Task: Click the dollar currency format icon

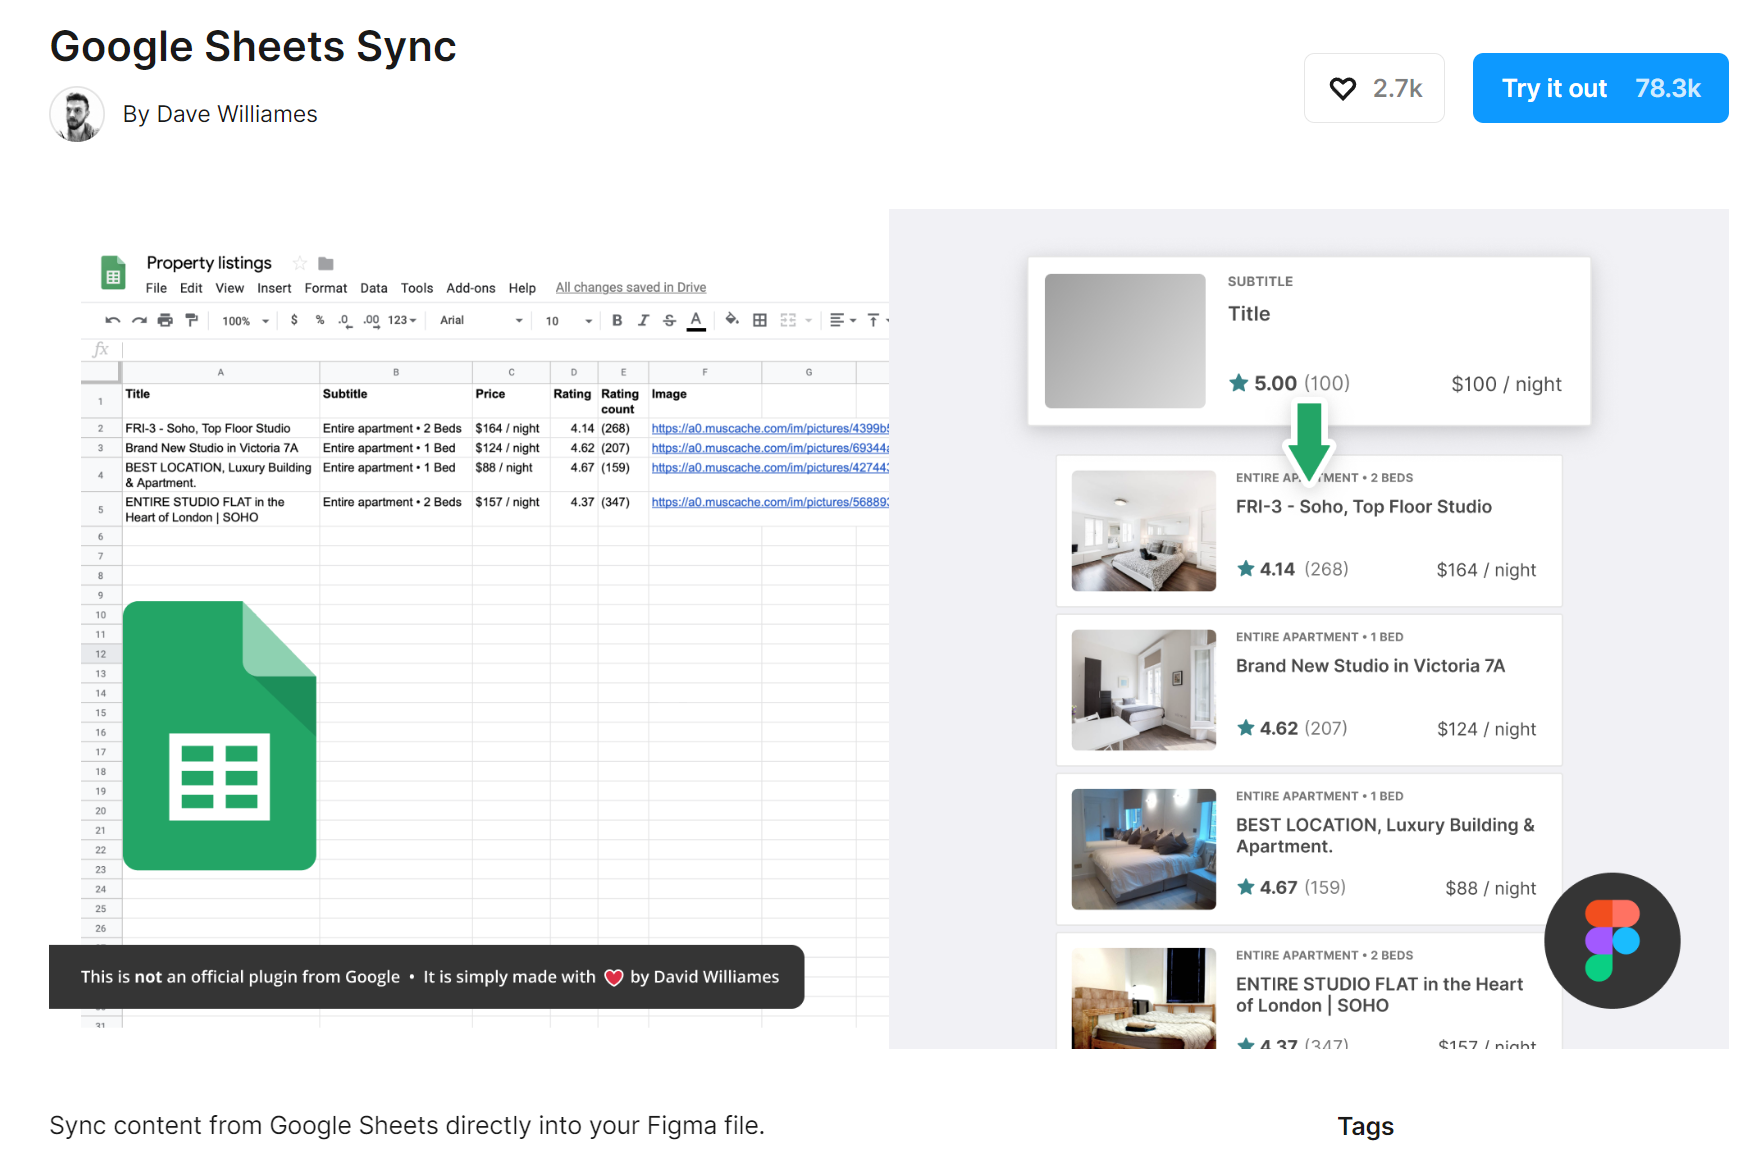Action: coord(294,320)
